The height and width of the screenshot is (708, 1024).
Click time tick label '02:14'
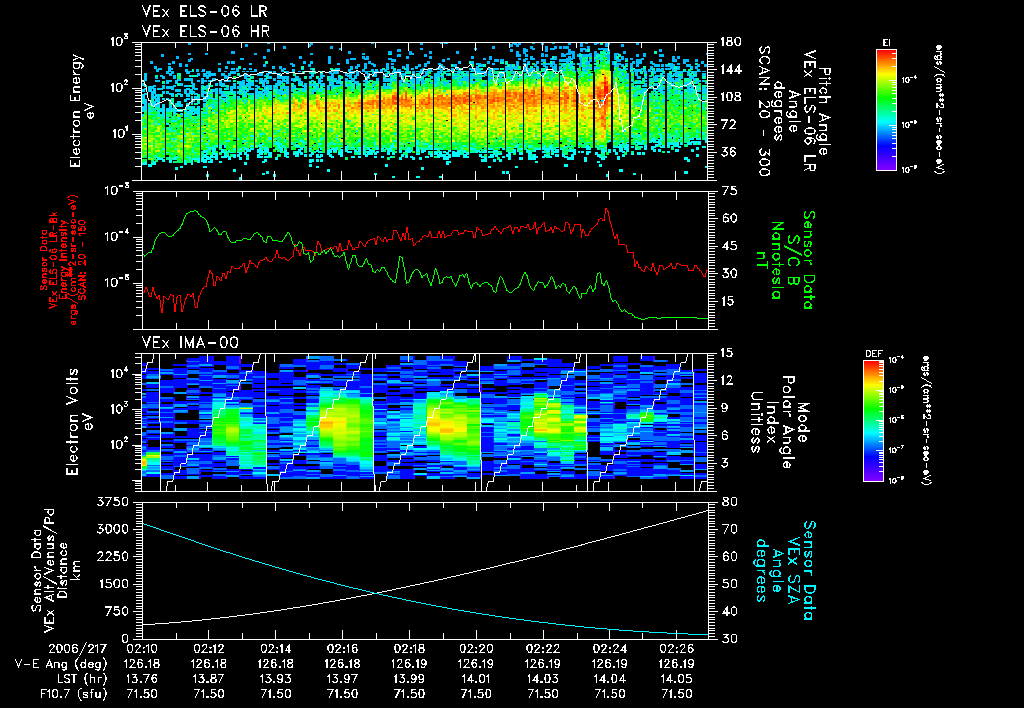276,649
